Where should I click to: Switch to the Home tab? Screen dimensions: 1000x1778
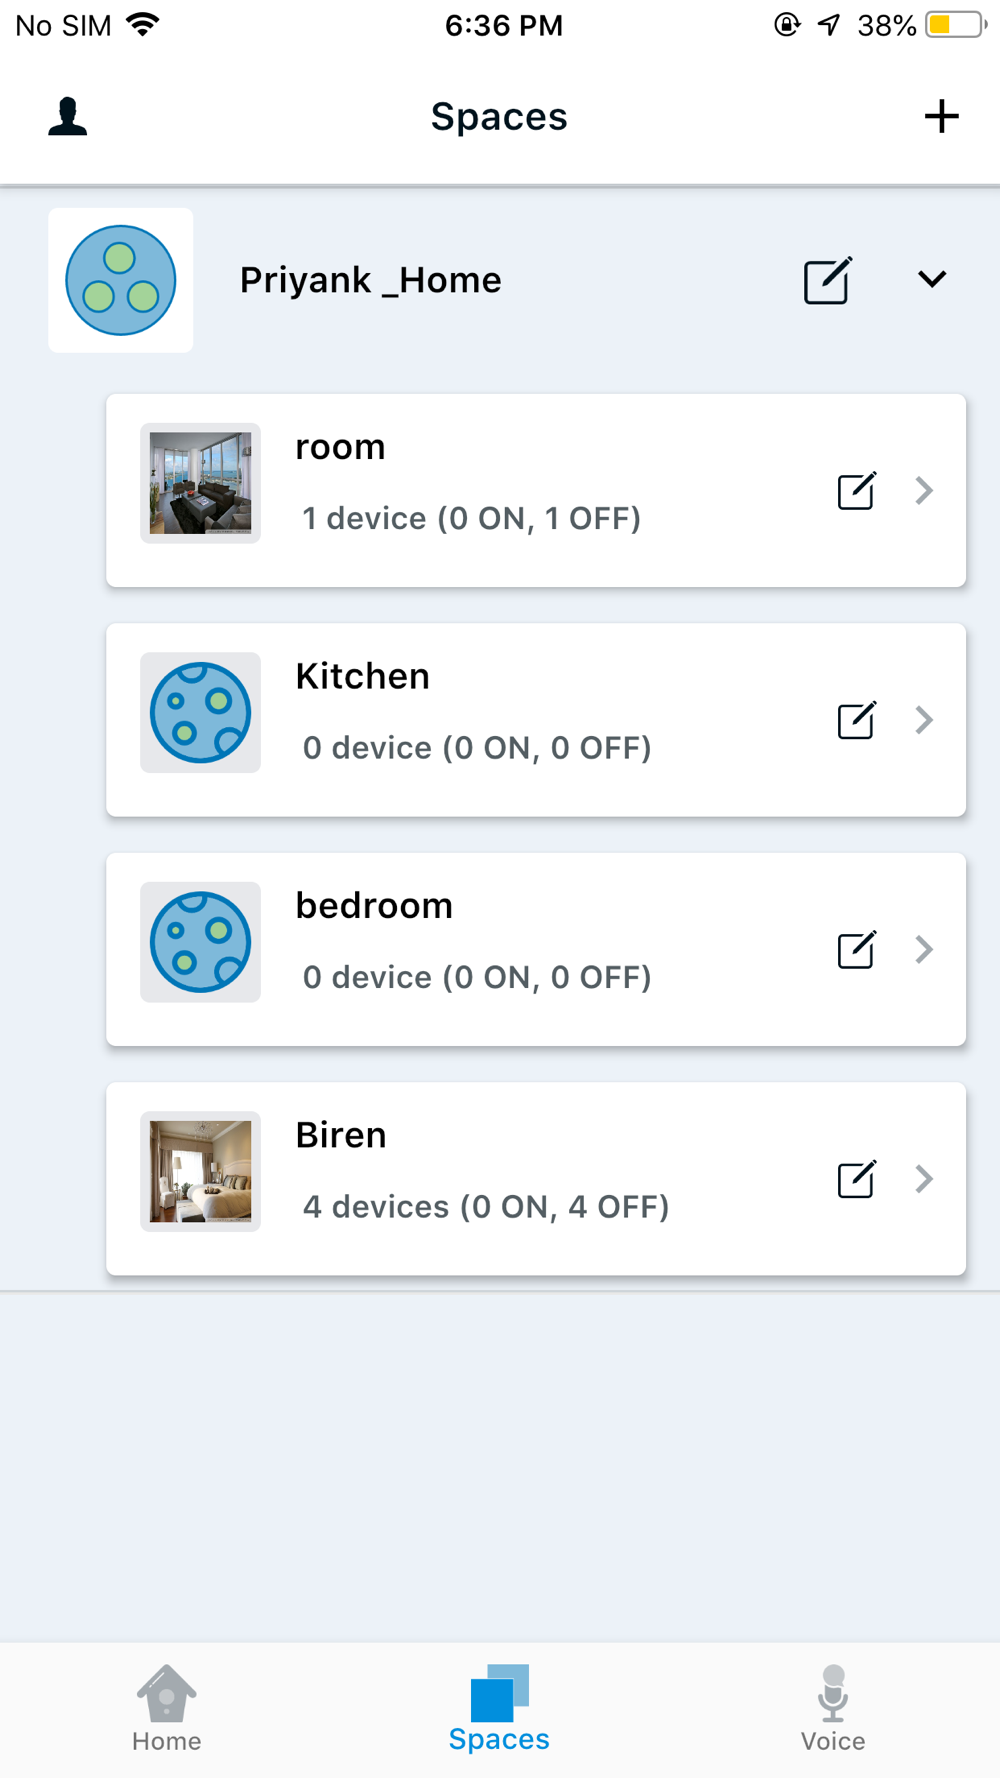[167, 1708]
